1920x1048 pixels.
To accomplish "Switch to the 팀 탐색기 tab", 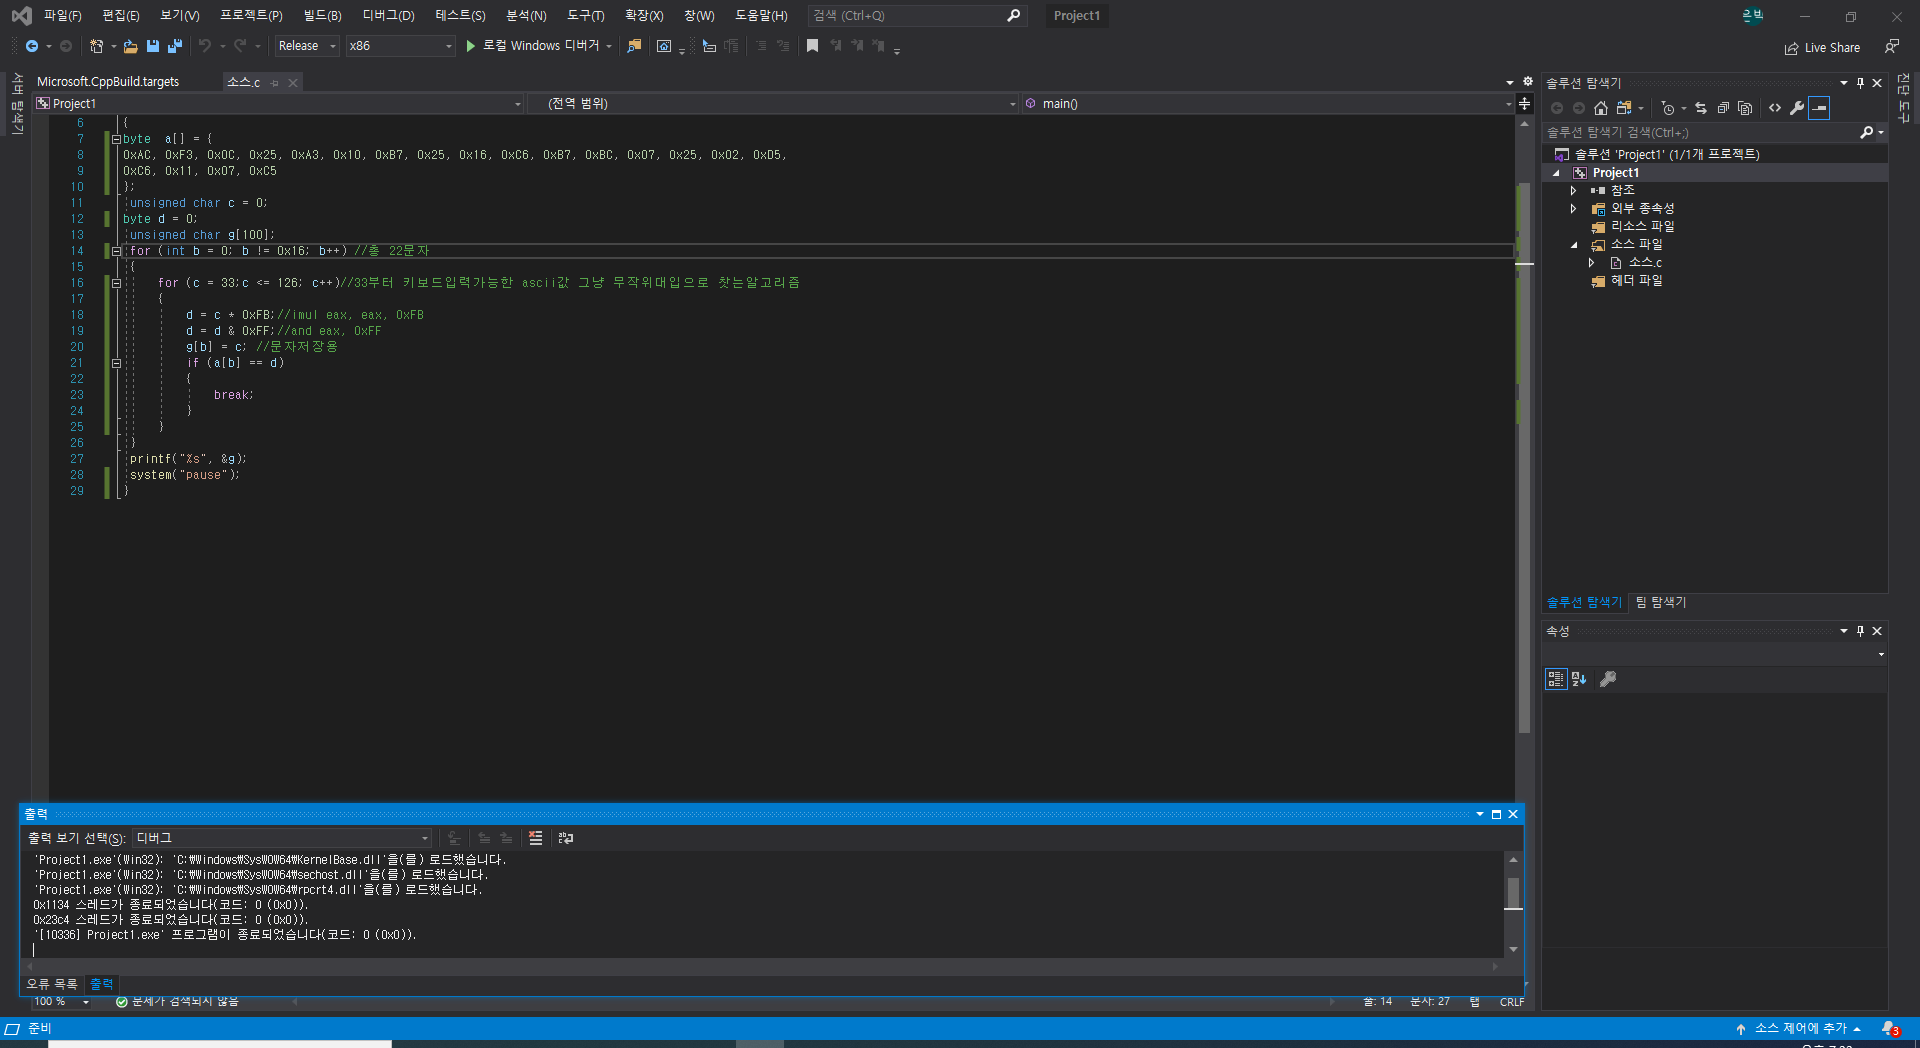I will [x=1660, y=602].
